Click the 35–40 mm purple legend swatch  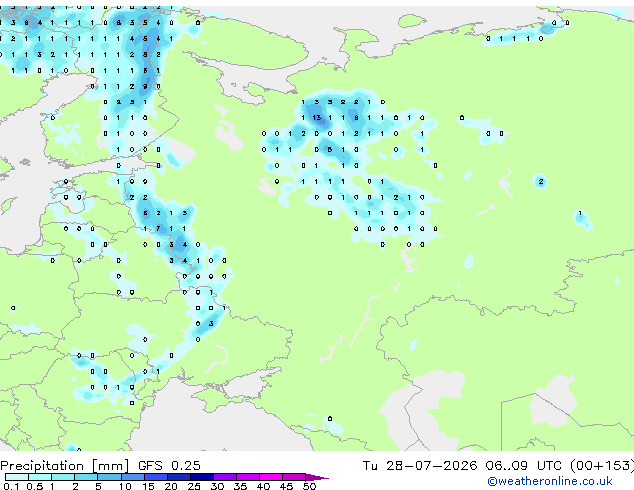[x=248, y=477]
